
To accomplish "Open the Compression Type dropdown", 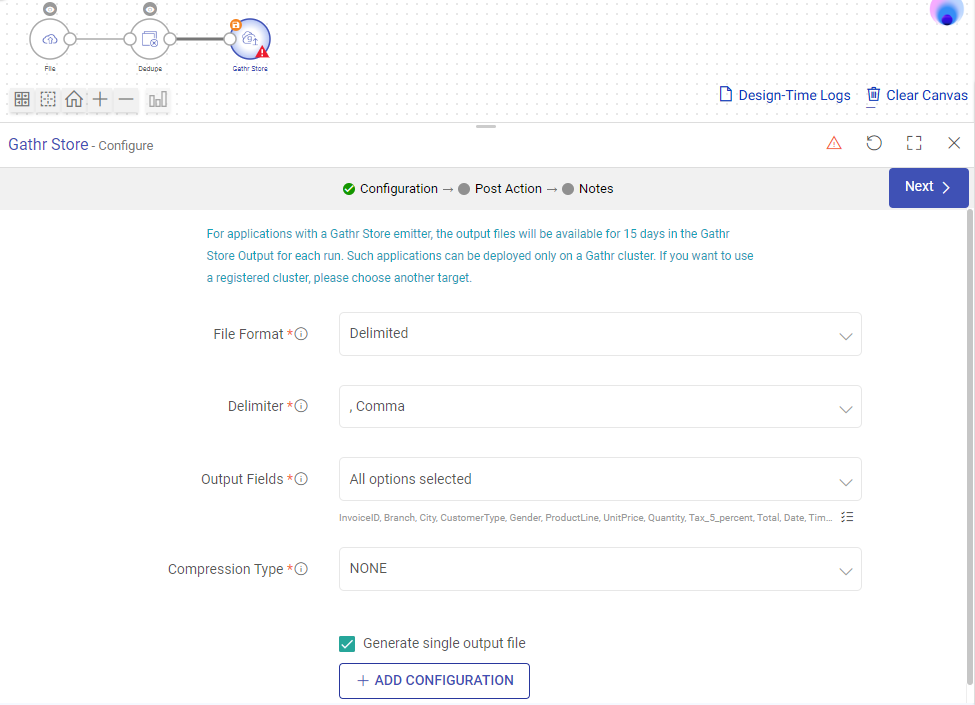I will tap(600, 568).
